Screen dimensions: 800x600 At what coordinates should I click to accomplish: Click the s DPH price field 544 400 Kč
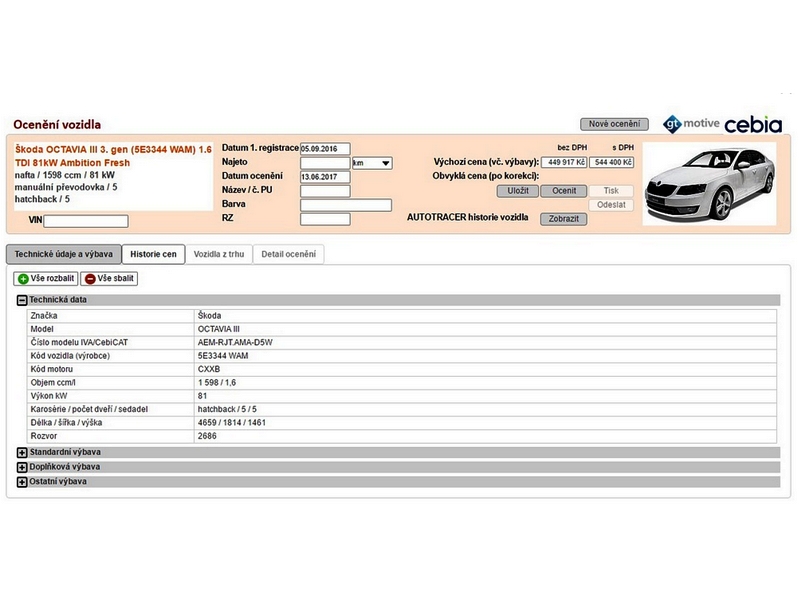[611, 162]
